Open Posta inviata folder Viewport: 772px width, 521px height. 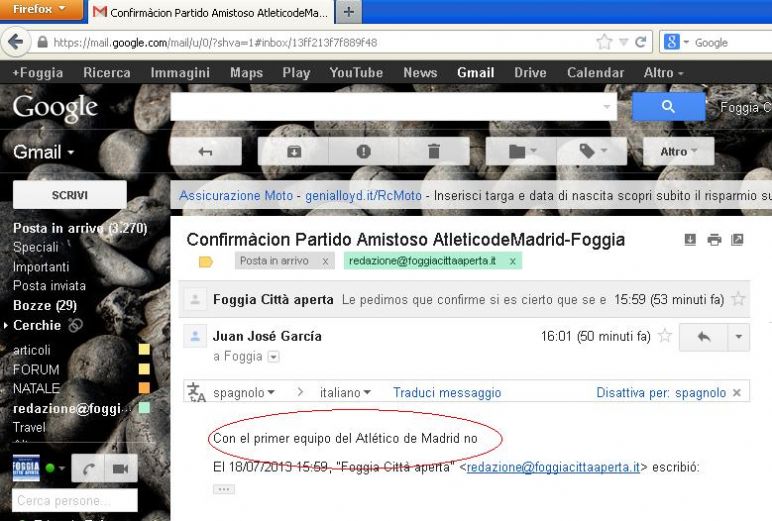[49, 286]
